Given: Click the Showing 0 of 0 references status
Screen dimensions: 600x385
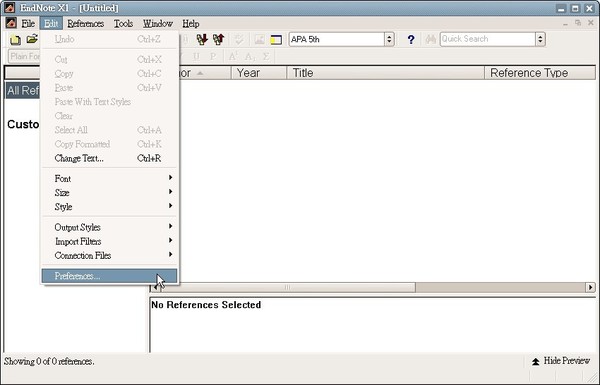Looking at the screenshot, I should pyautogui.click(x=49, y=361).
